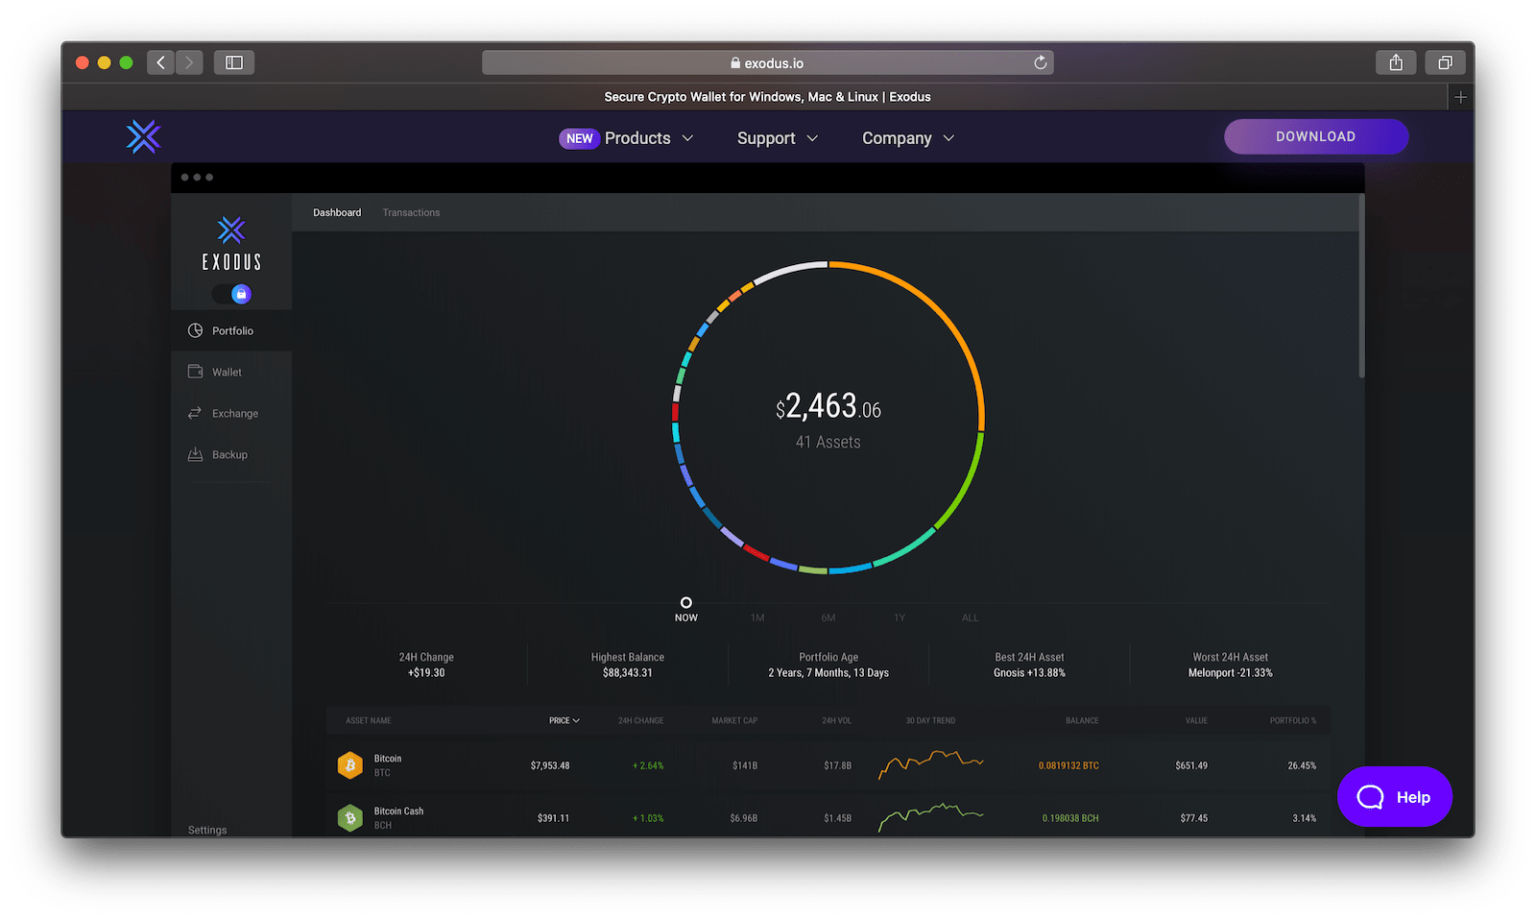The image size is (1536, 919).
Task: Click the white segment of portfolio ring
Action: [x=790, y=270]
